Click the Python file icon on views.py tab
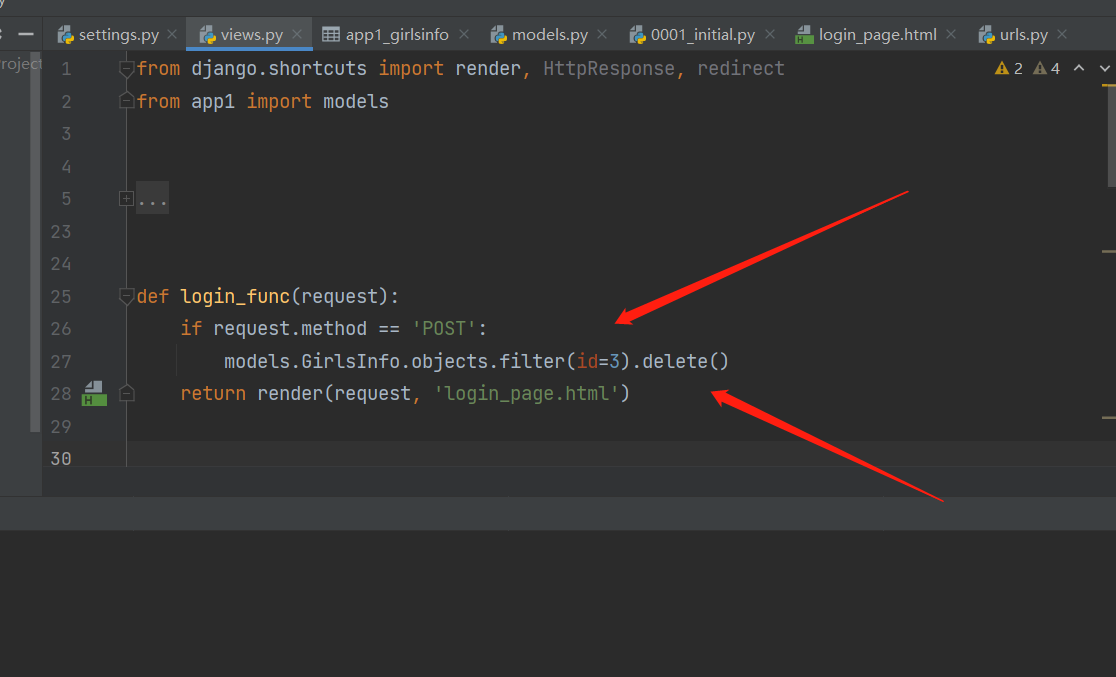 tap(207, 34)
